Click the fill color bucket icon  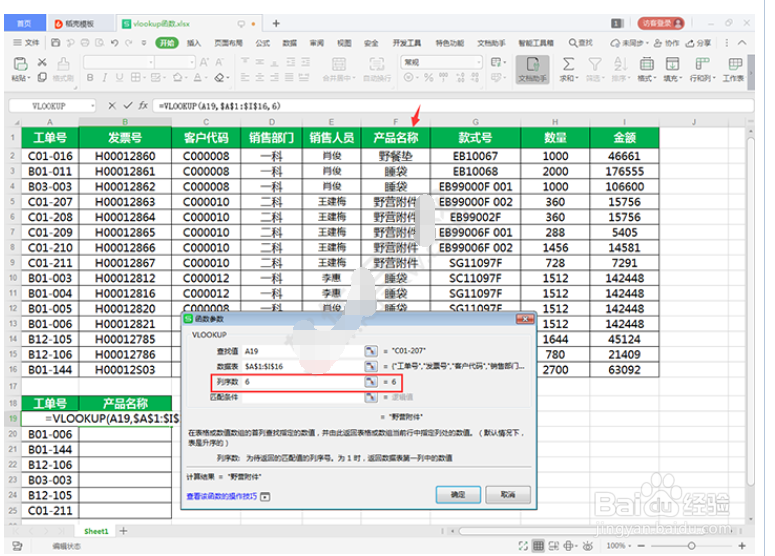(177, 78)
